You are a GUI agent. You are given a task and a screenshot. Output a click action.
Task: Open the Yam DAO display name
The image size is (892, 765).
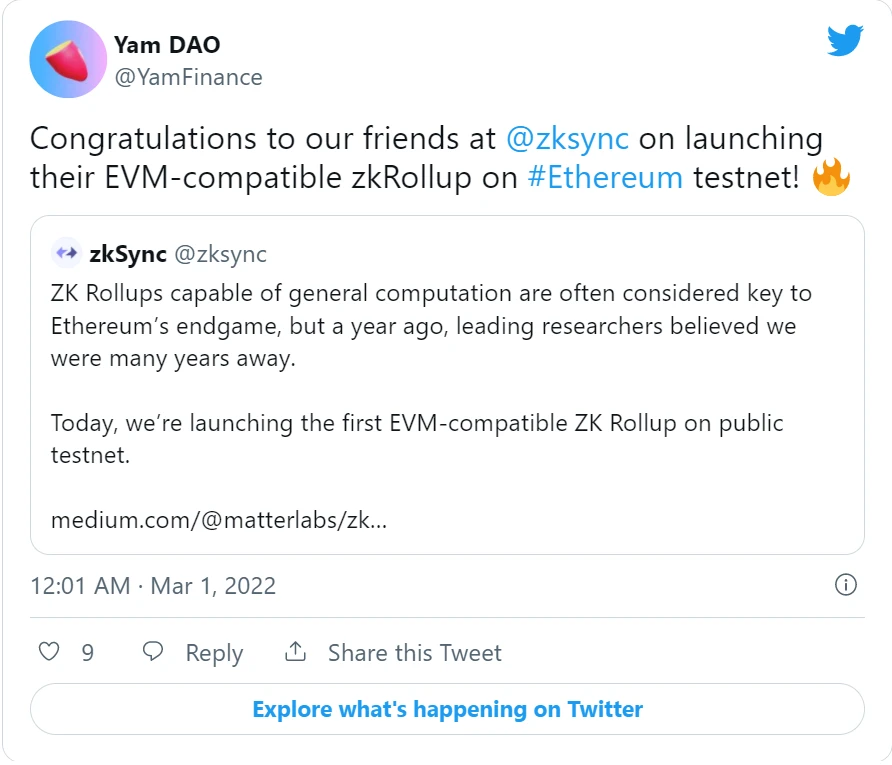point(167,45)
